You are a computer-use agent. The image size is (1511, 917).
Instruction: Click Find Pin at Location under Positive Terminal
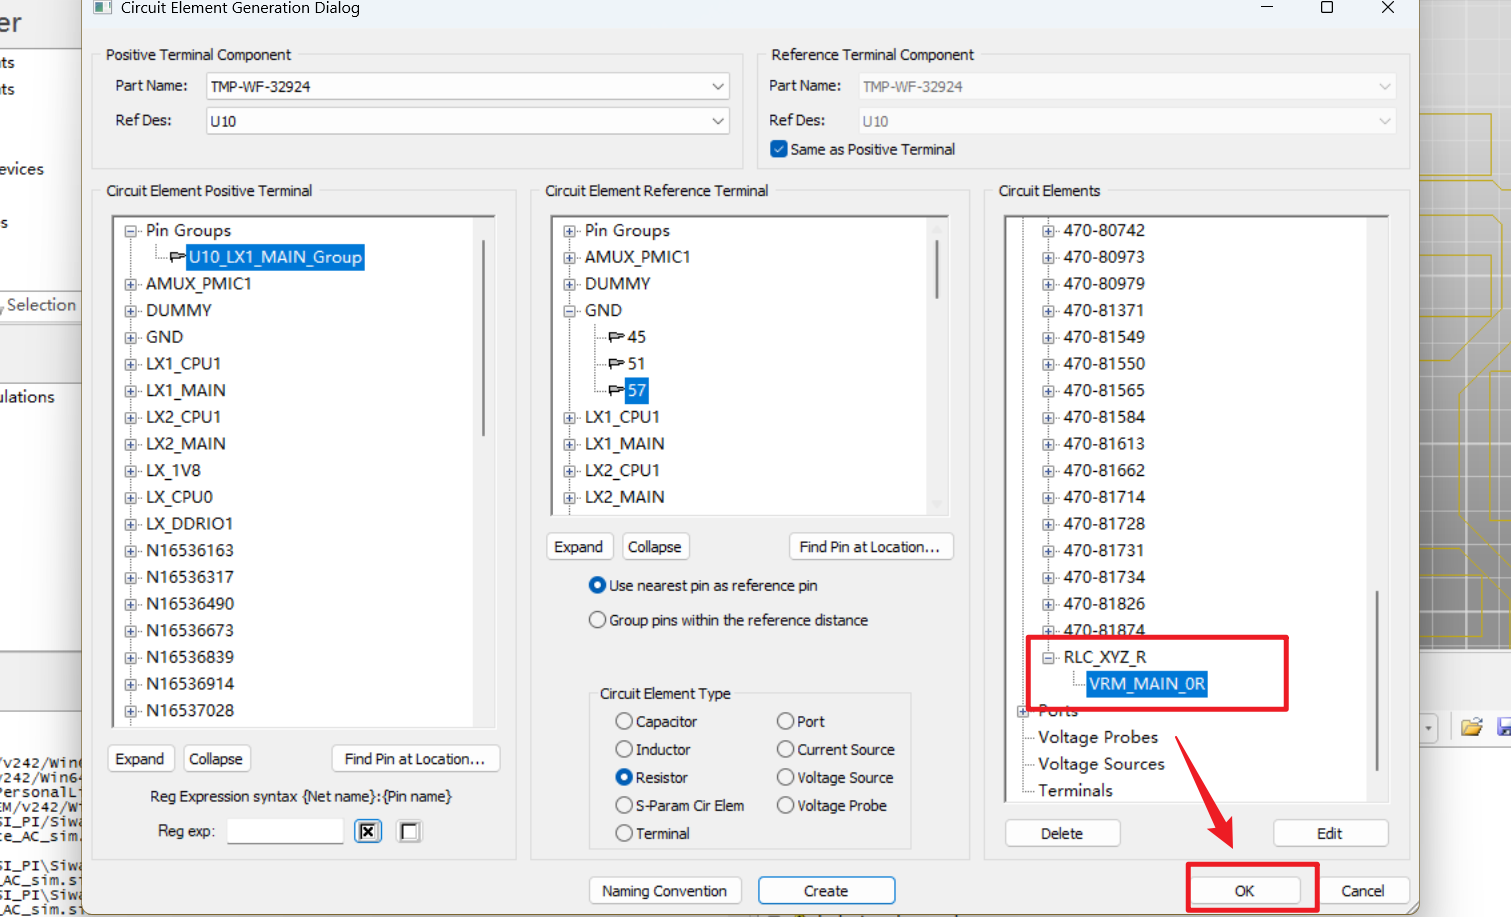coord(415,759)
